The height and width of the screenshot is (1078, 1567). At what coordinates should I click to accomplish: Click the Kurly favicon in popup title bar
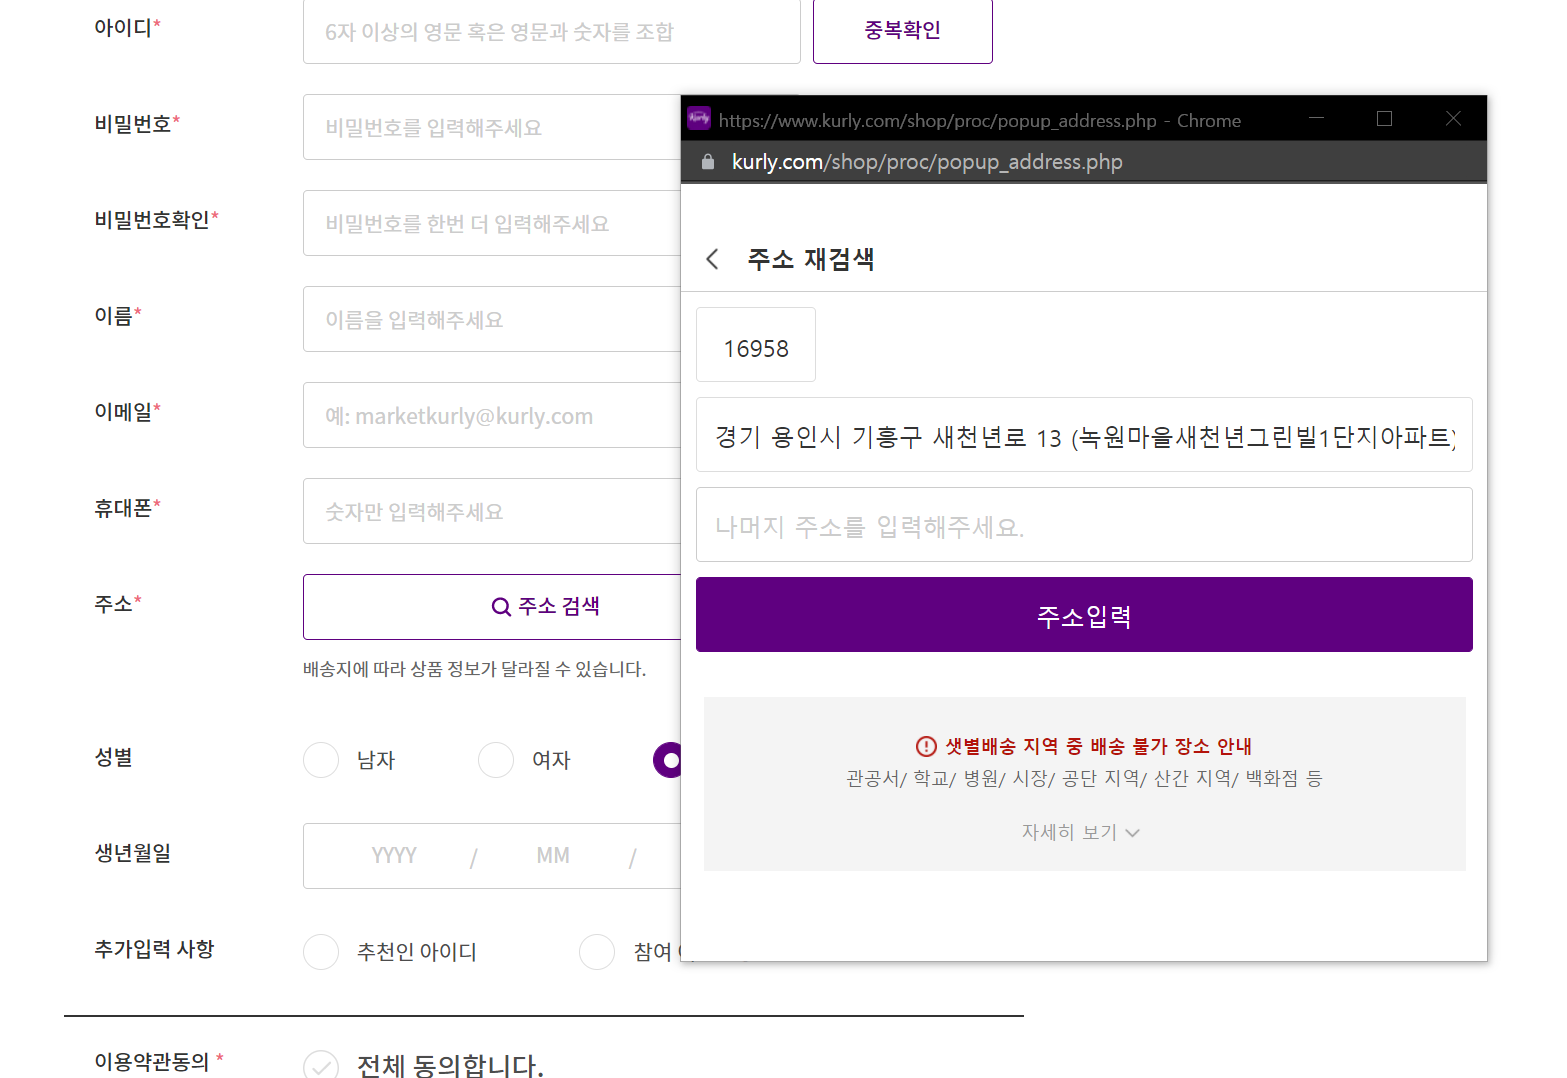coord(699,118)
